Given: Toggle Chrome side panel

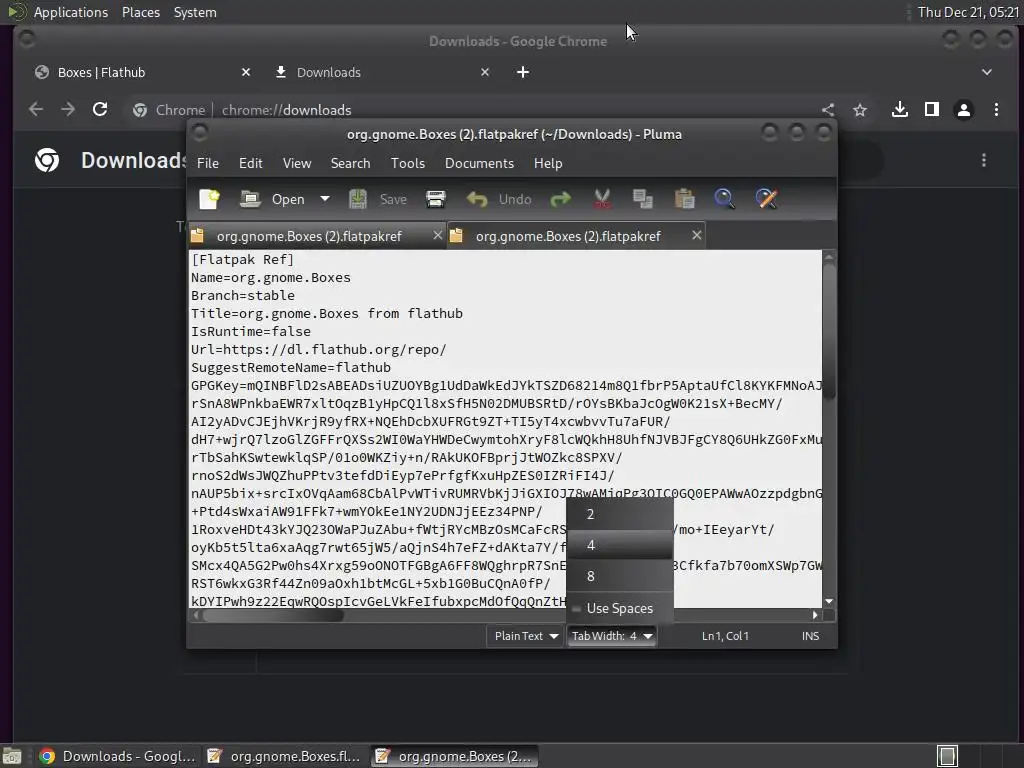Looking at the screenshot, I should [932, 110].
